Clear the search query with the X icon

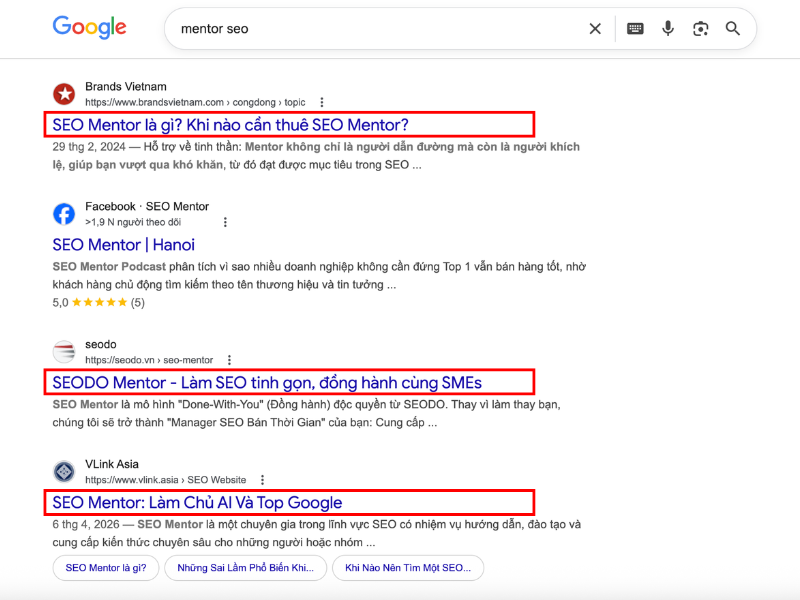coord(595,29)
